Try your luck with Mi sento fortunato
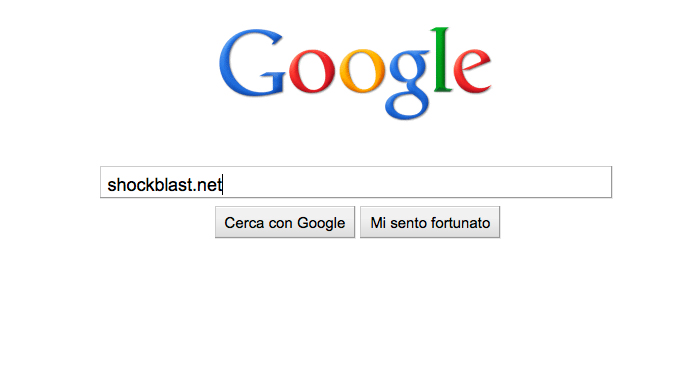 click(x=430, y=222)
